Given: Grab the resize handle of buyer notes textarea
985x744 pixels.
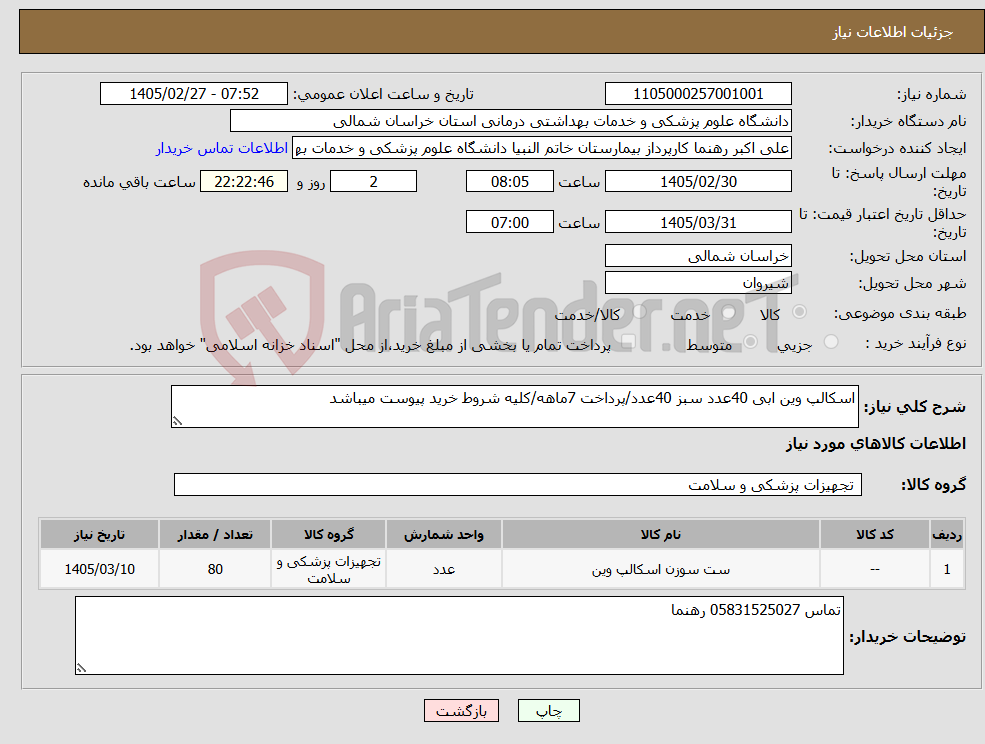Looking at the screenshot, I should 81,669.
